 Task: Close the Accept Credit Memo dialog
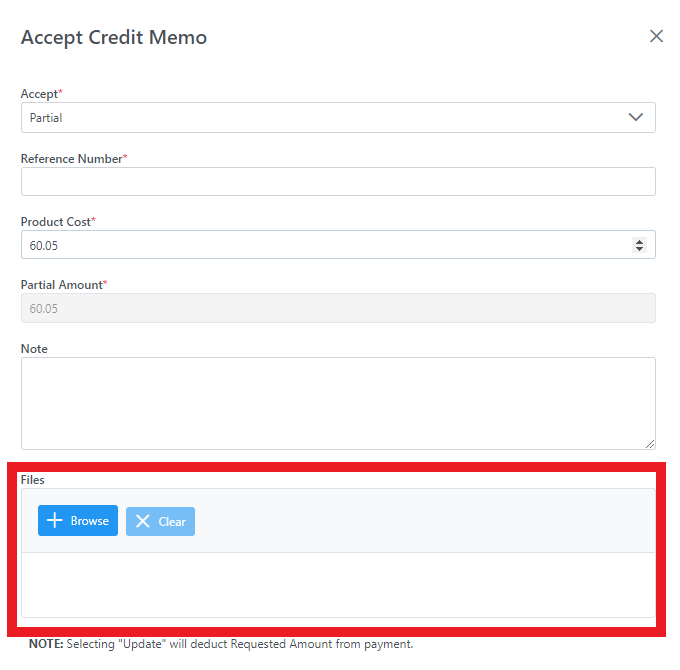point(656,36)
